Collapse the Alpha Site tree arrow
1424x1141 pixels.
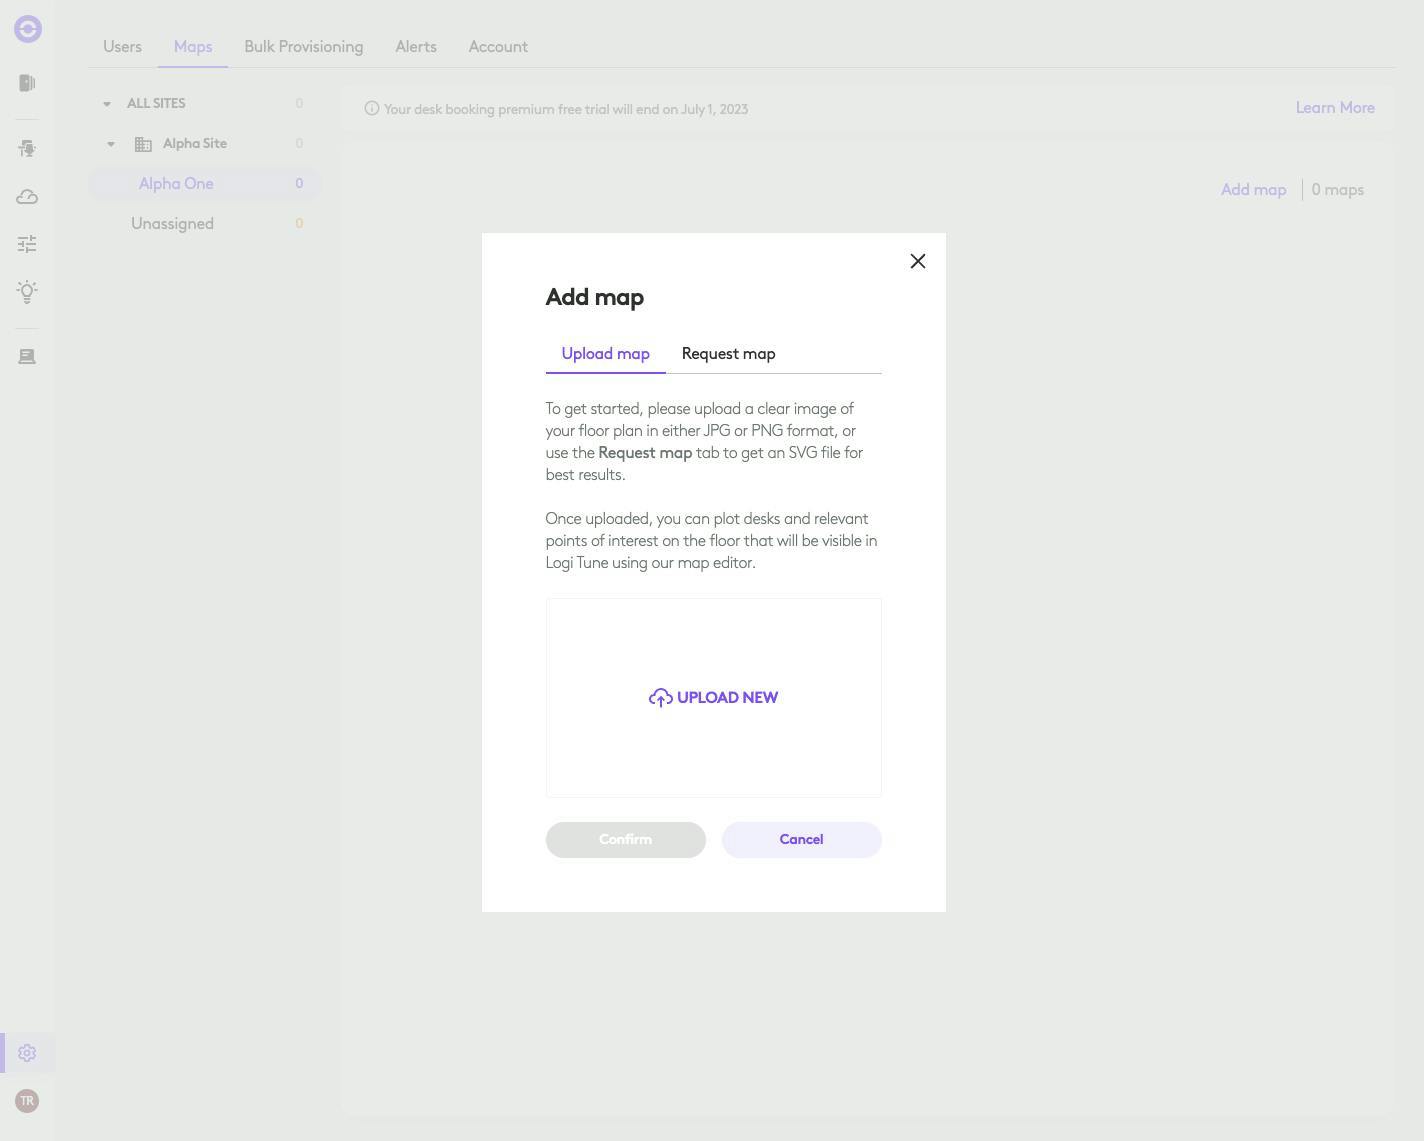tap(111, 144)
